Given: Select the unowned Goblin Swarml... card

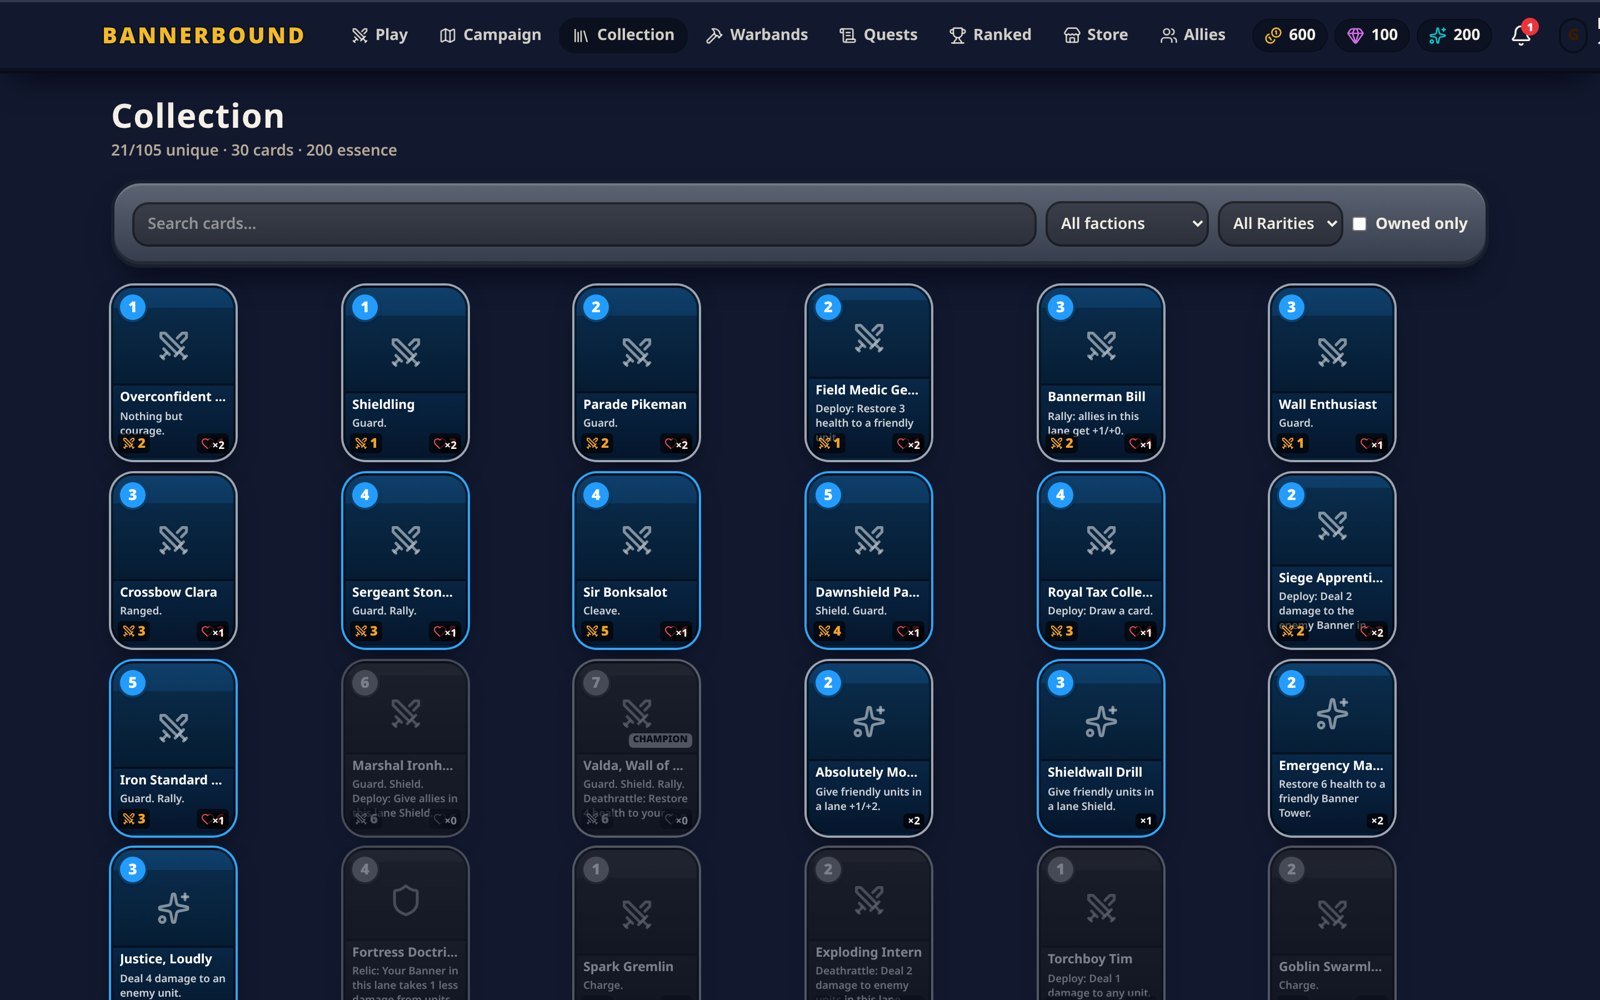Looking at the screenshot, I should [x=1332, y=924].
